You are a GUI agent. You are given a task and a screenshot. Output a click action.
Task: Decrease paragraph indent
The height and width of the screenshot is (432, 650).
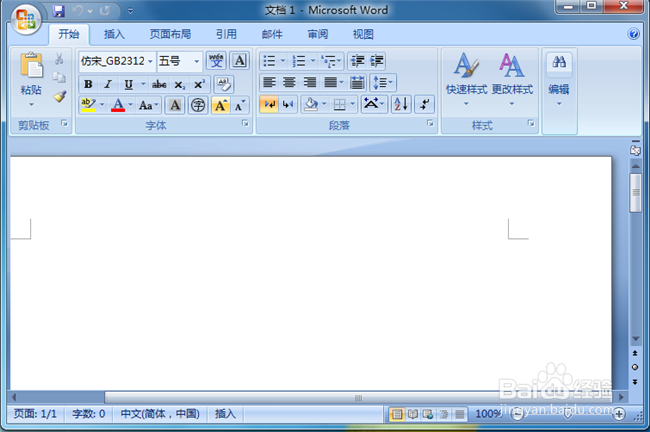pyautogui.click(x=357, y=61)
